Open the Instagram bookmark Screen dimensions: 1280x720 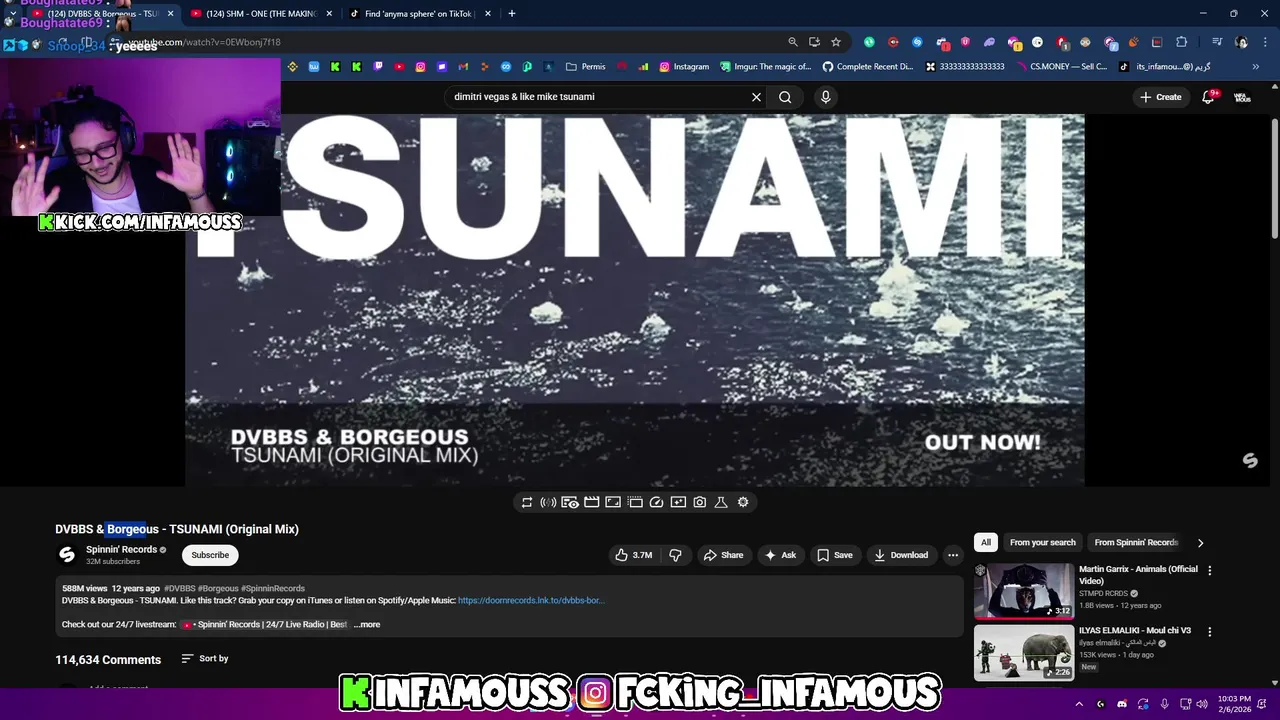coord(684,67)
